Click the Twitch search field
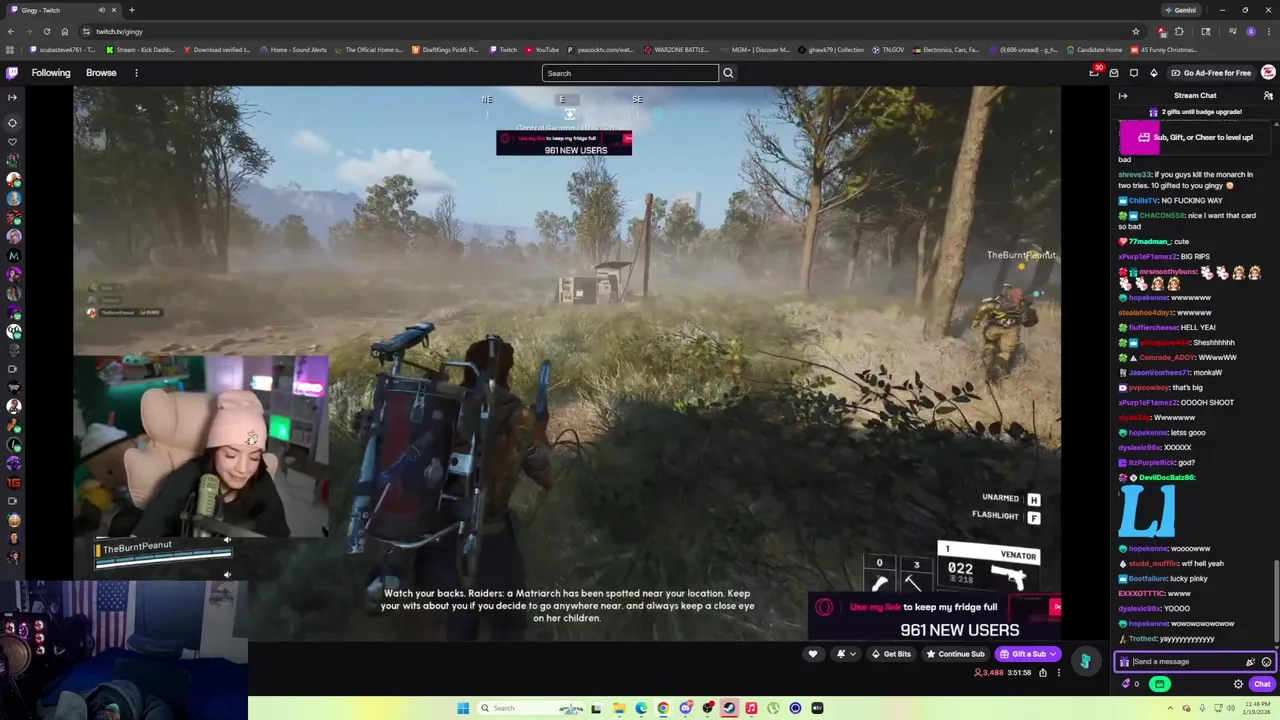 pos(630,73)
